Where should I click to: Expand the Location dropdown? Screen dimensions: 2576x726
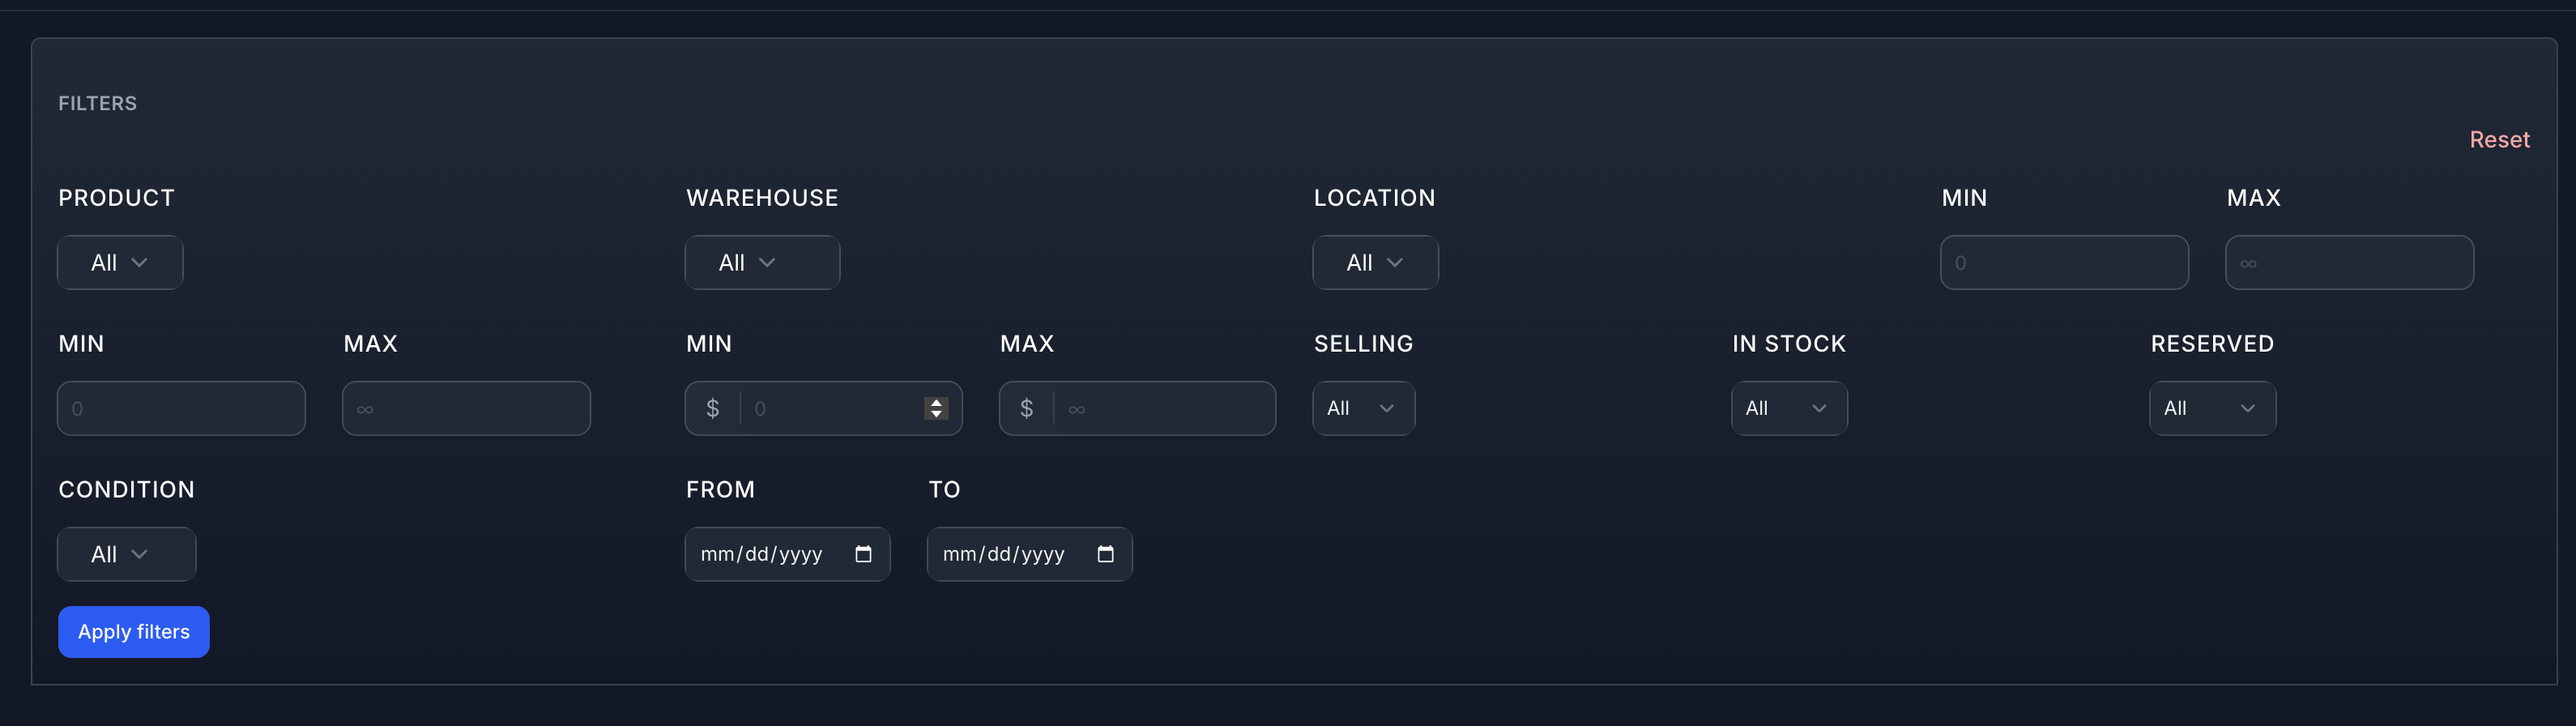[x=1375, y=263]
